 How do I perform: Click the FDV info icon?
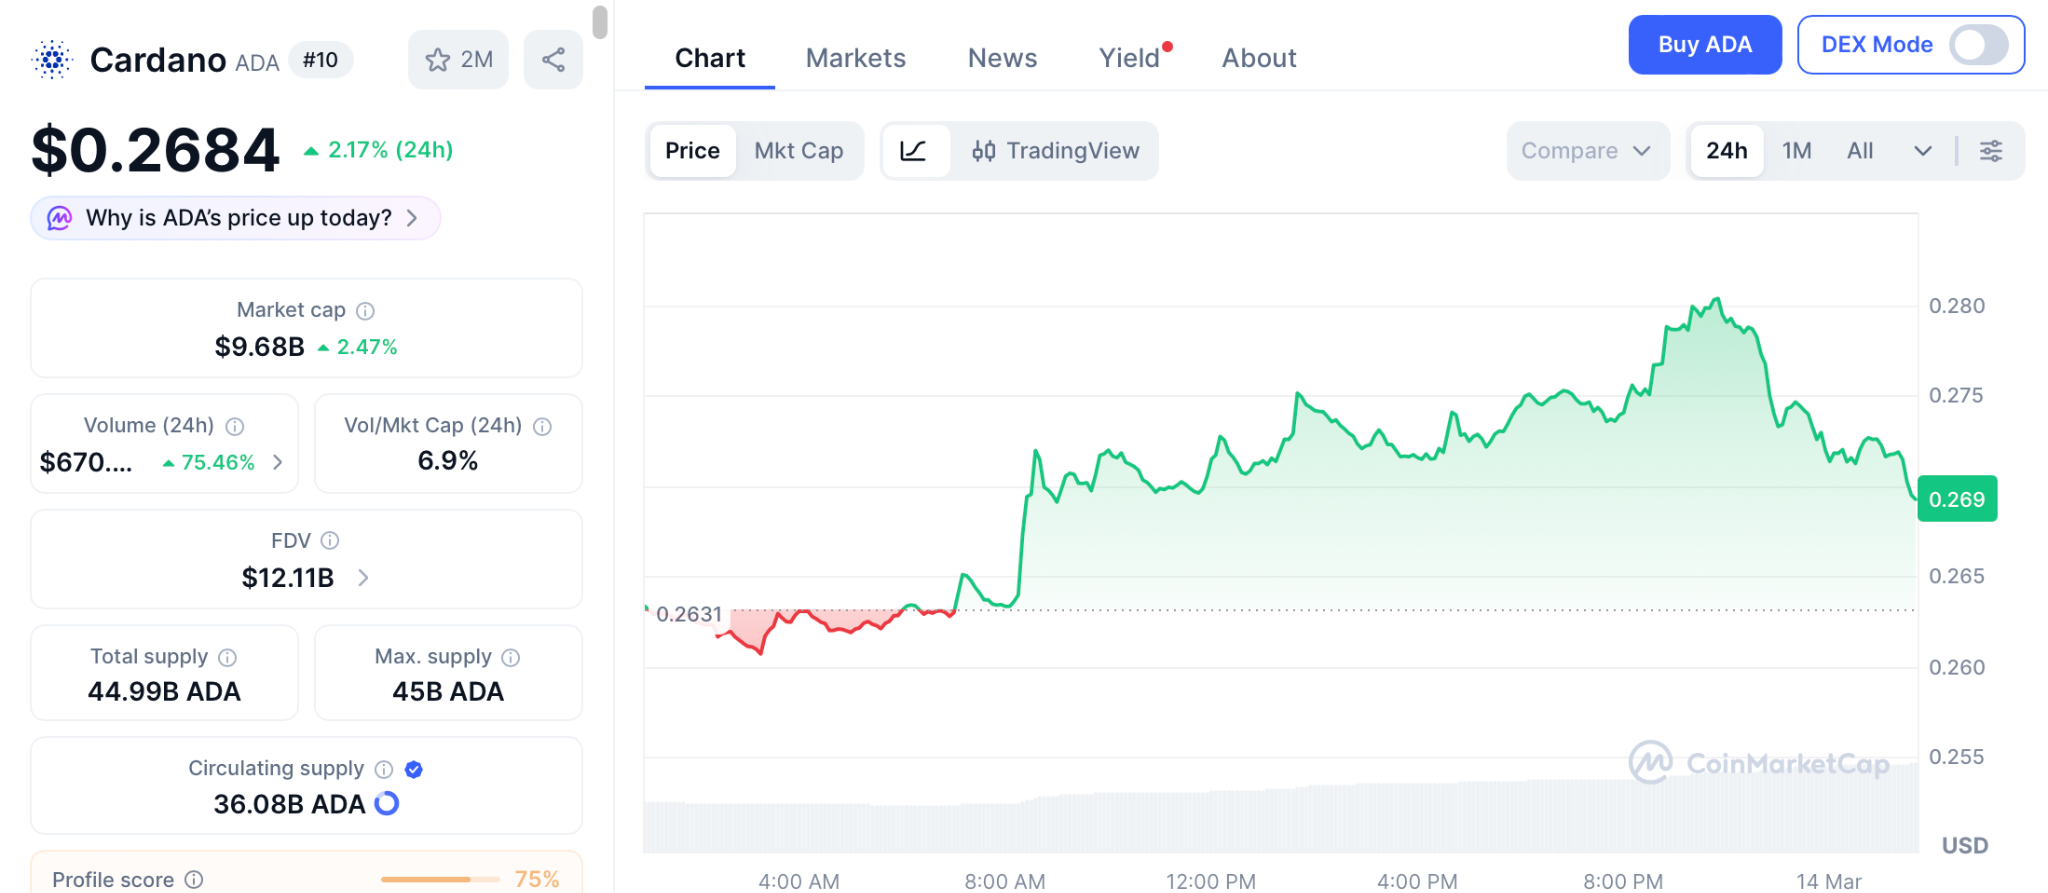330,541
